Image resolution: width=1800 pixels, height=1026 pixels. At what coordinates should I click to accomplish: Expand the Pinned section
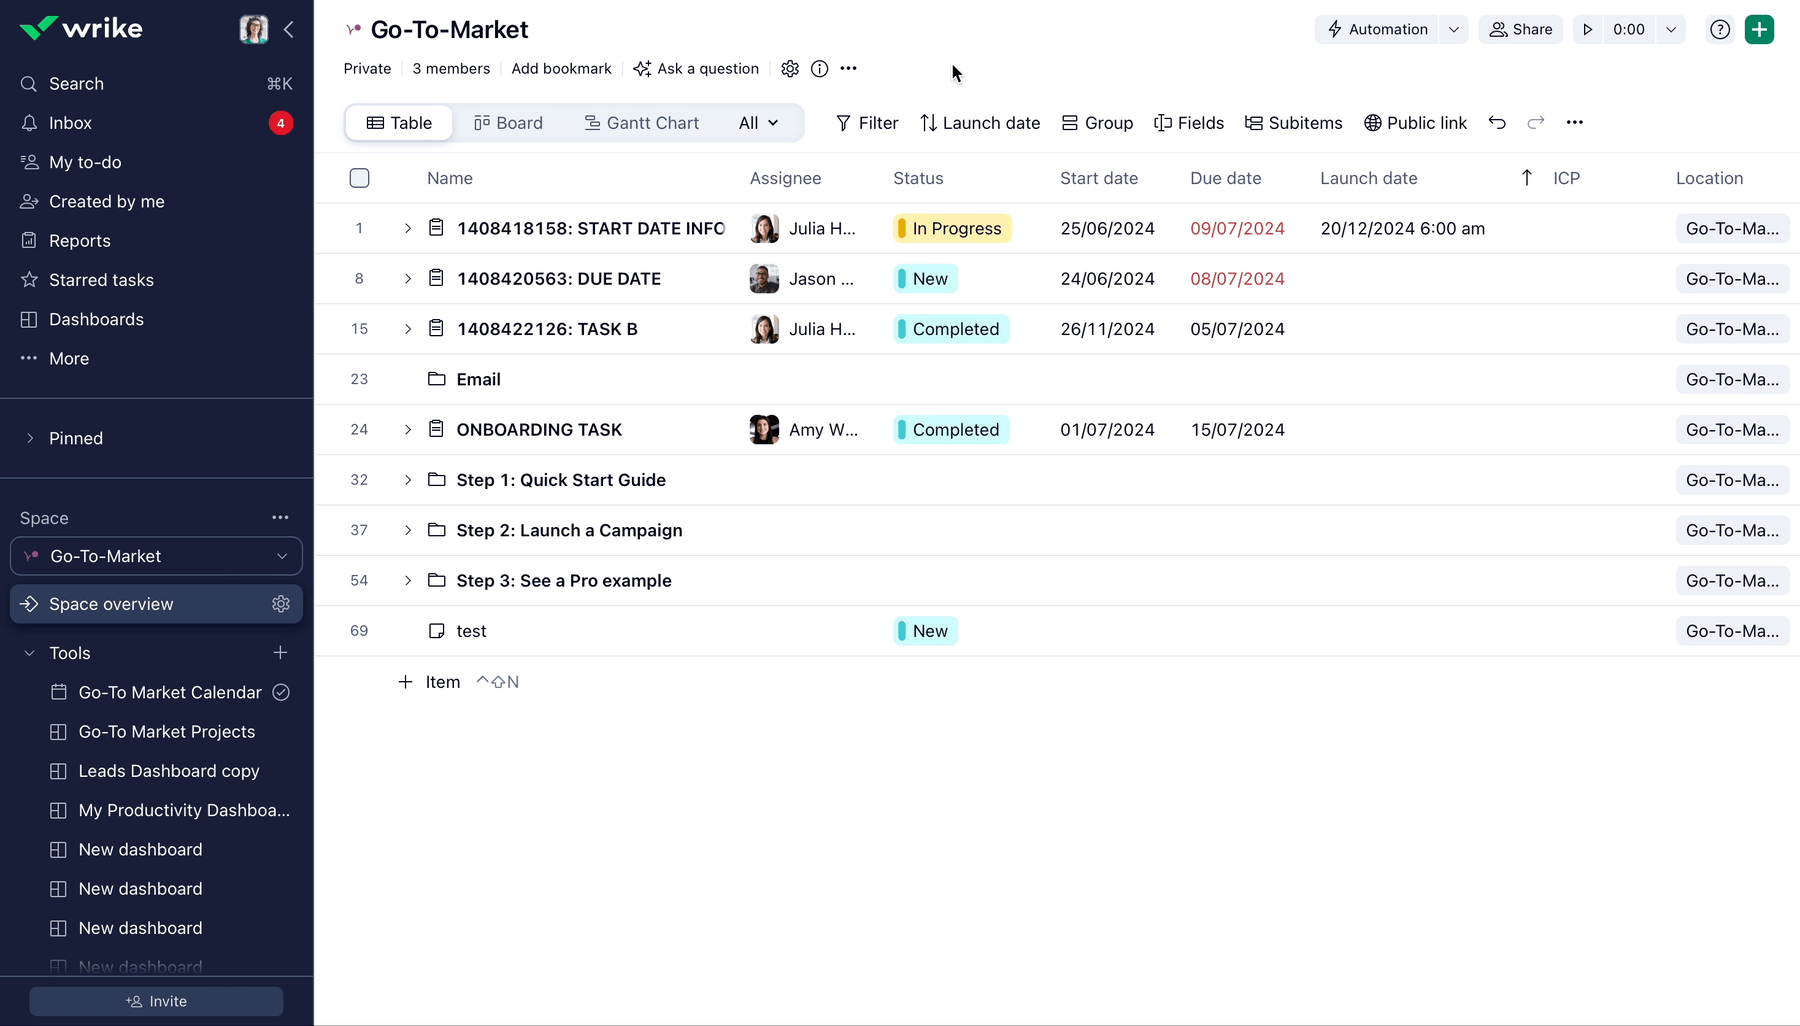pyautogui.click(x=30, y=438)
